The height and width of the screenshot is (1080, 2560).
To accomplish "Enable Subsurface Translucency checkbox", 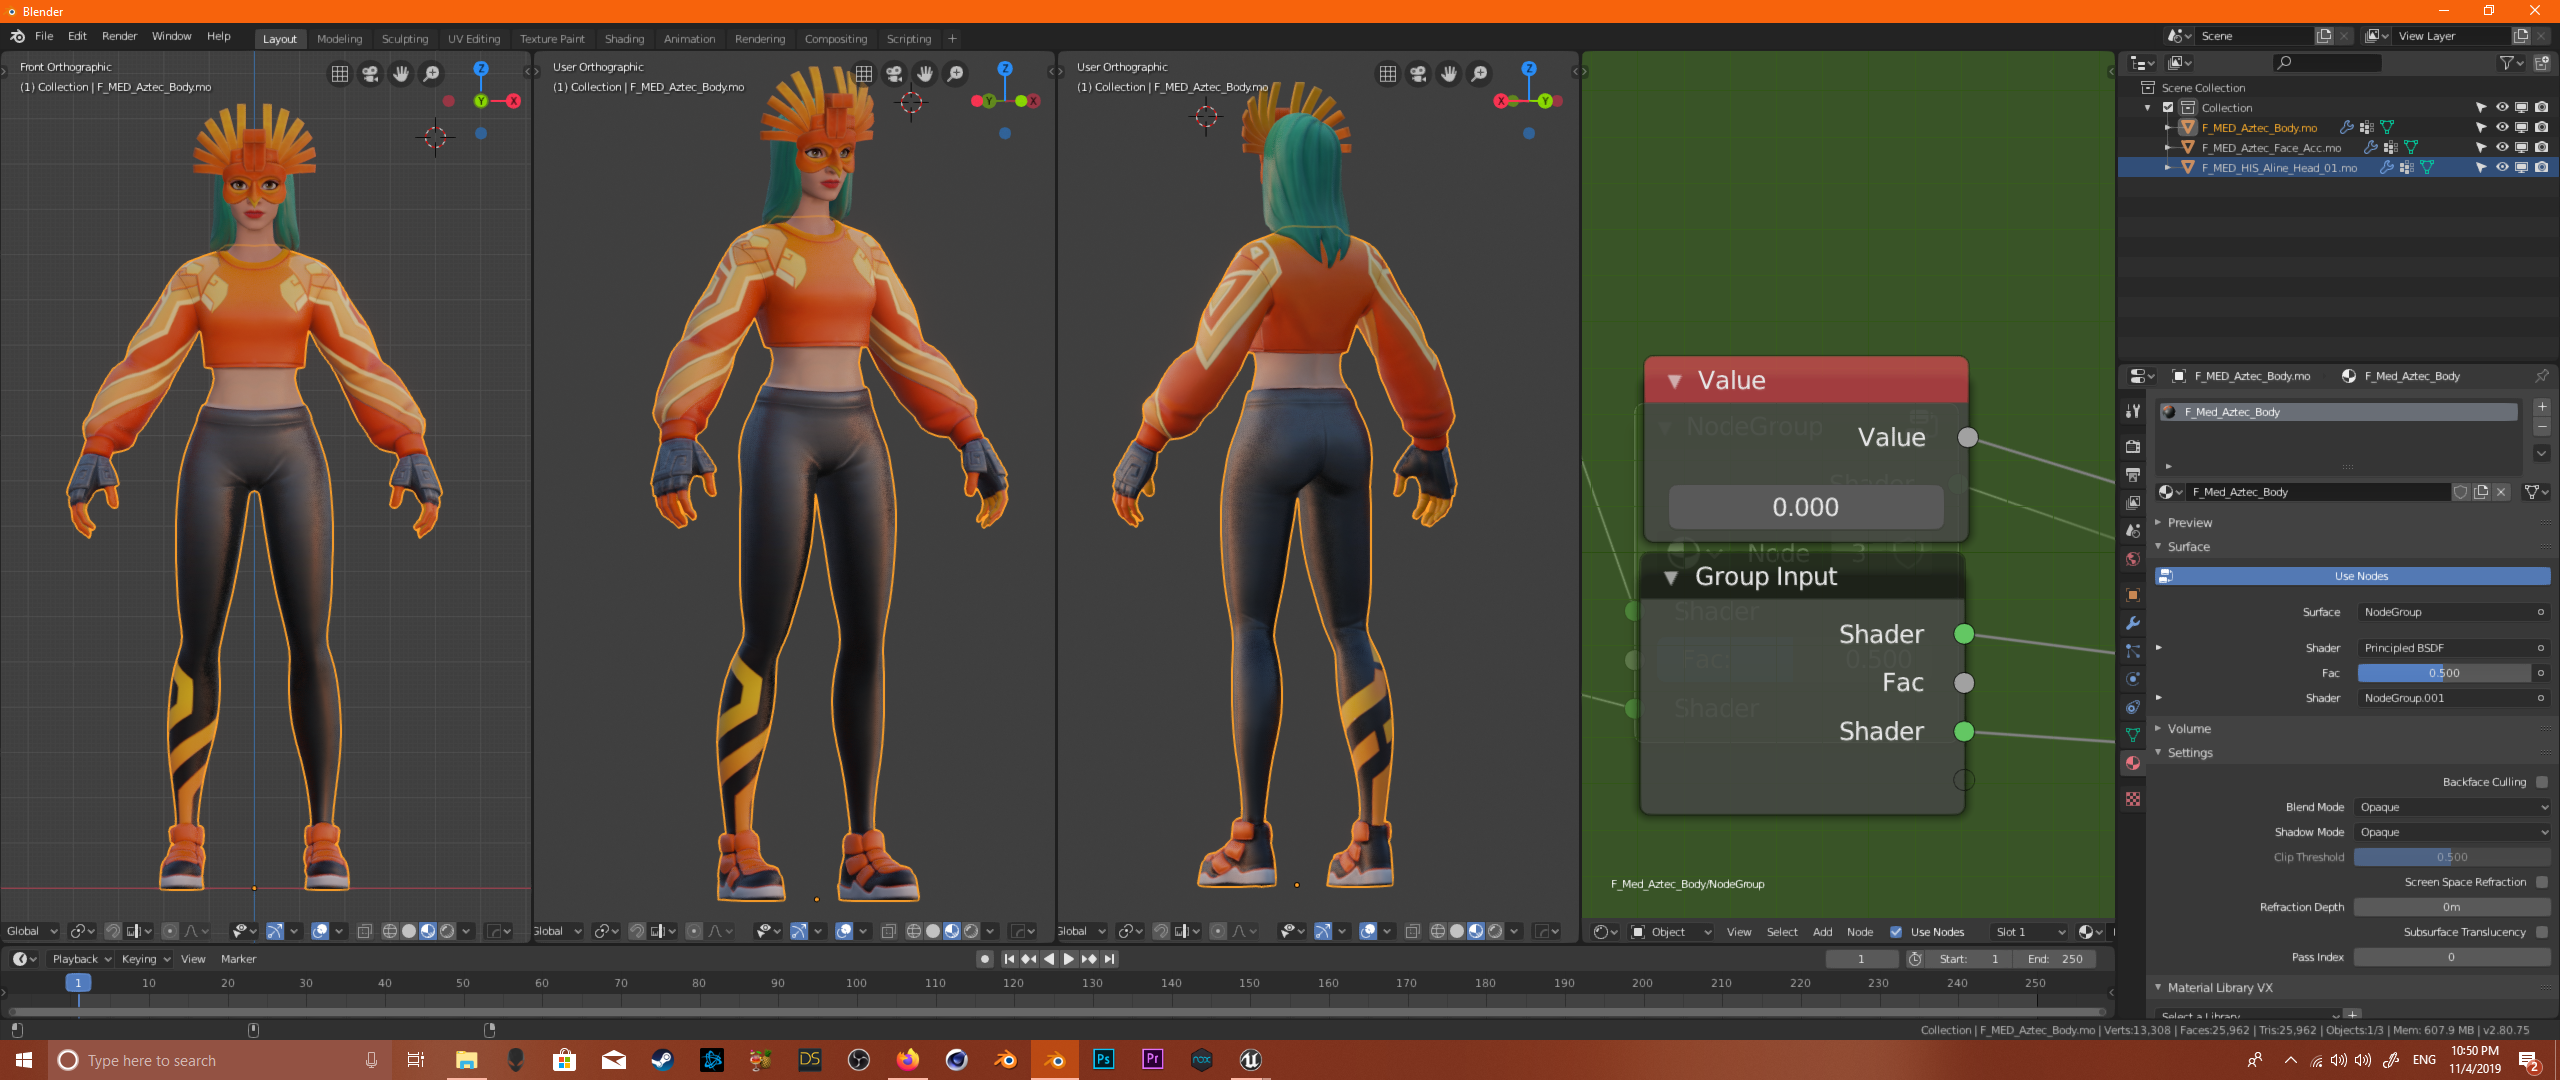I will click(2541, 932).
